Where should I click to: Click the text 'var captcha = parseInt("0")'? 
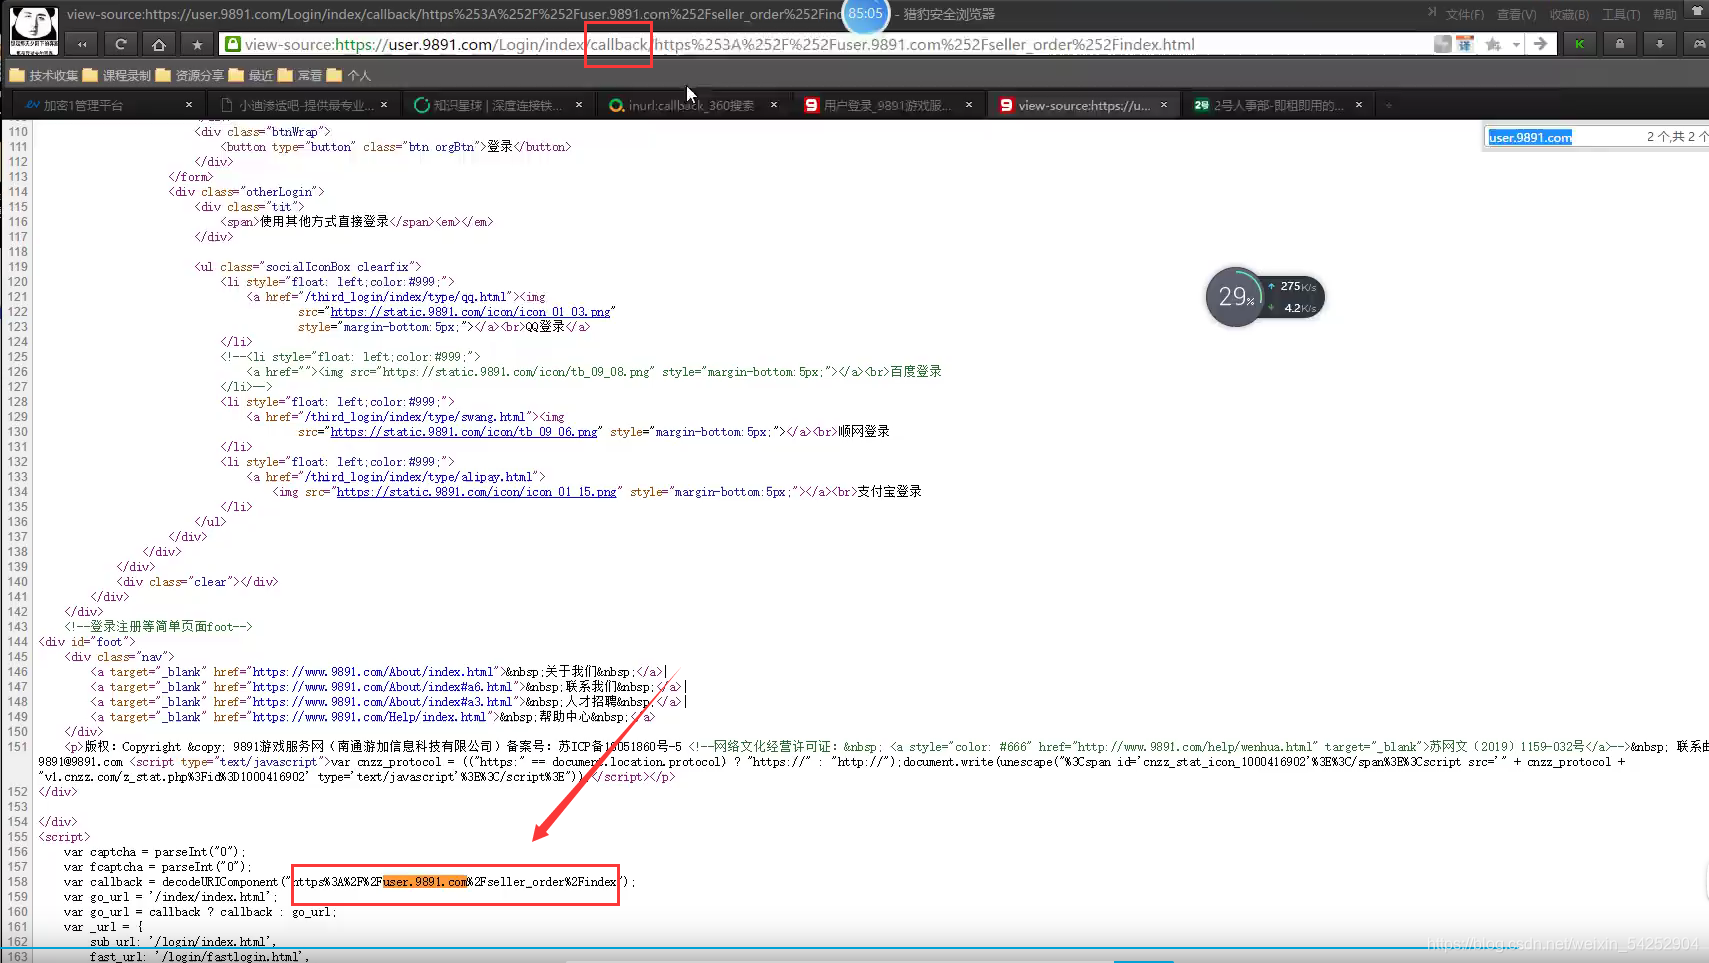click(x=153, y=852)
